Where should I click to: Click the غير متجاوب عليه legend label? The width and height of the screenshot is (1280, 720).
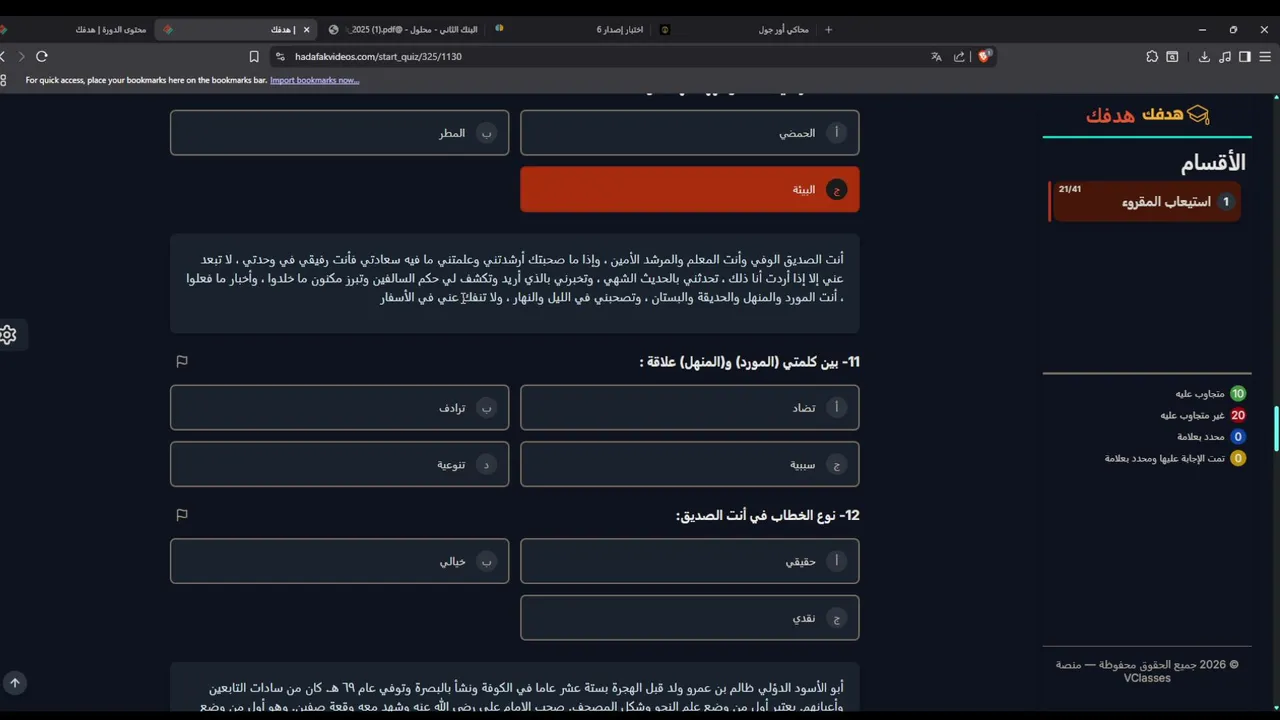click(x=1192, y=415)
